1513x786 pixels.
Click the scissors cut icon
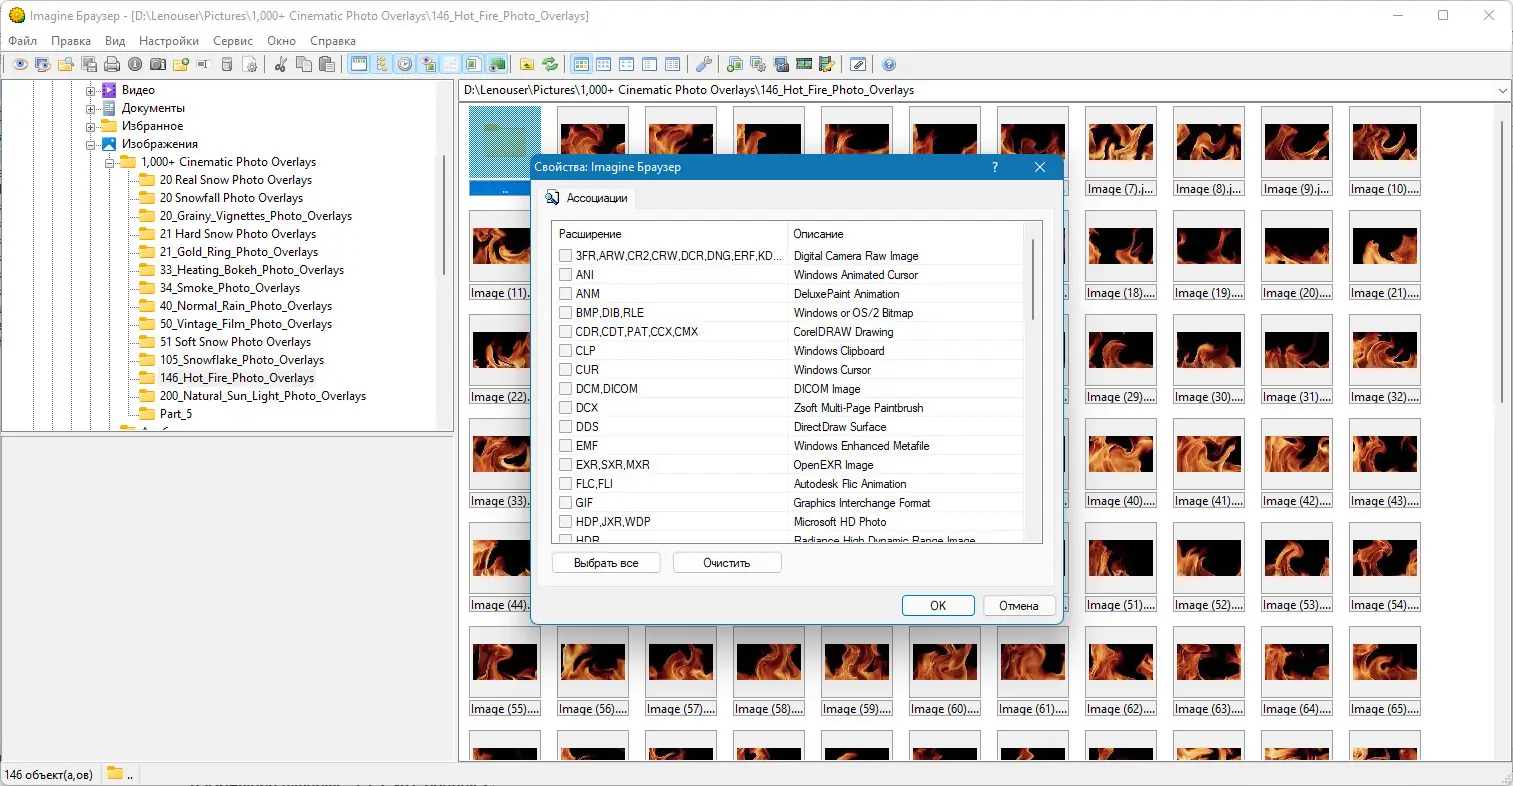[x=281, y=65]
